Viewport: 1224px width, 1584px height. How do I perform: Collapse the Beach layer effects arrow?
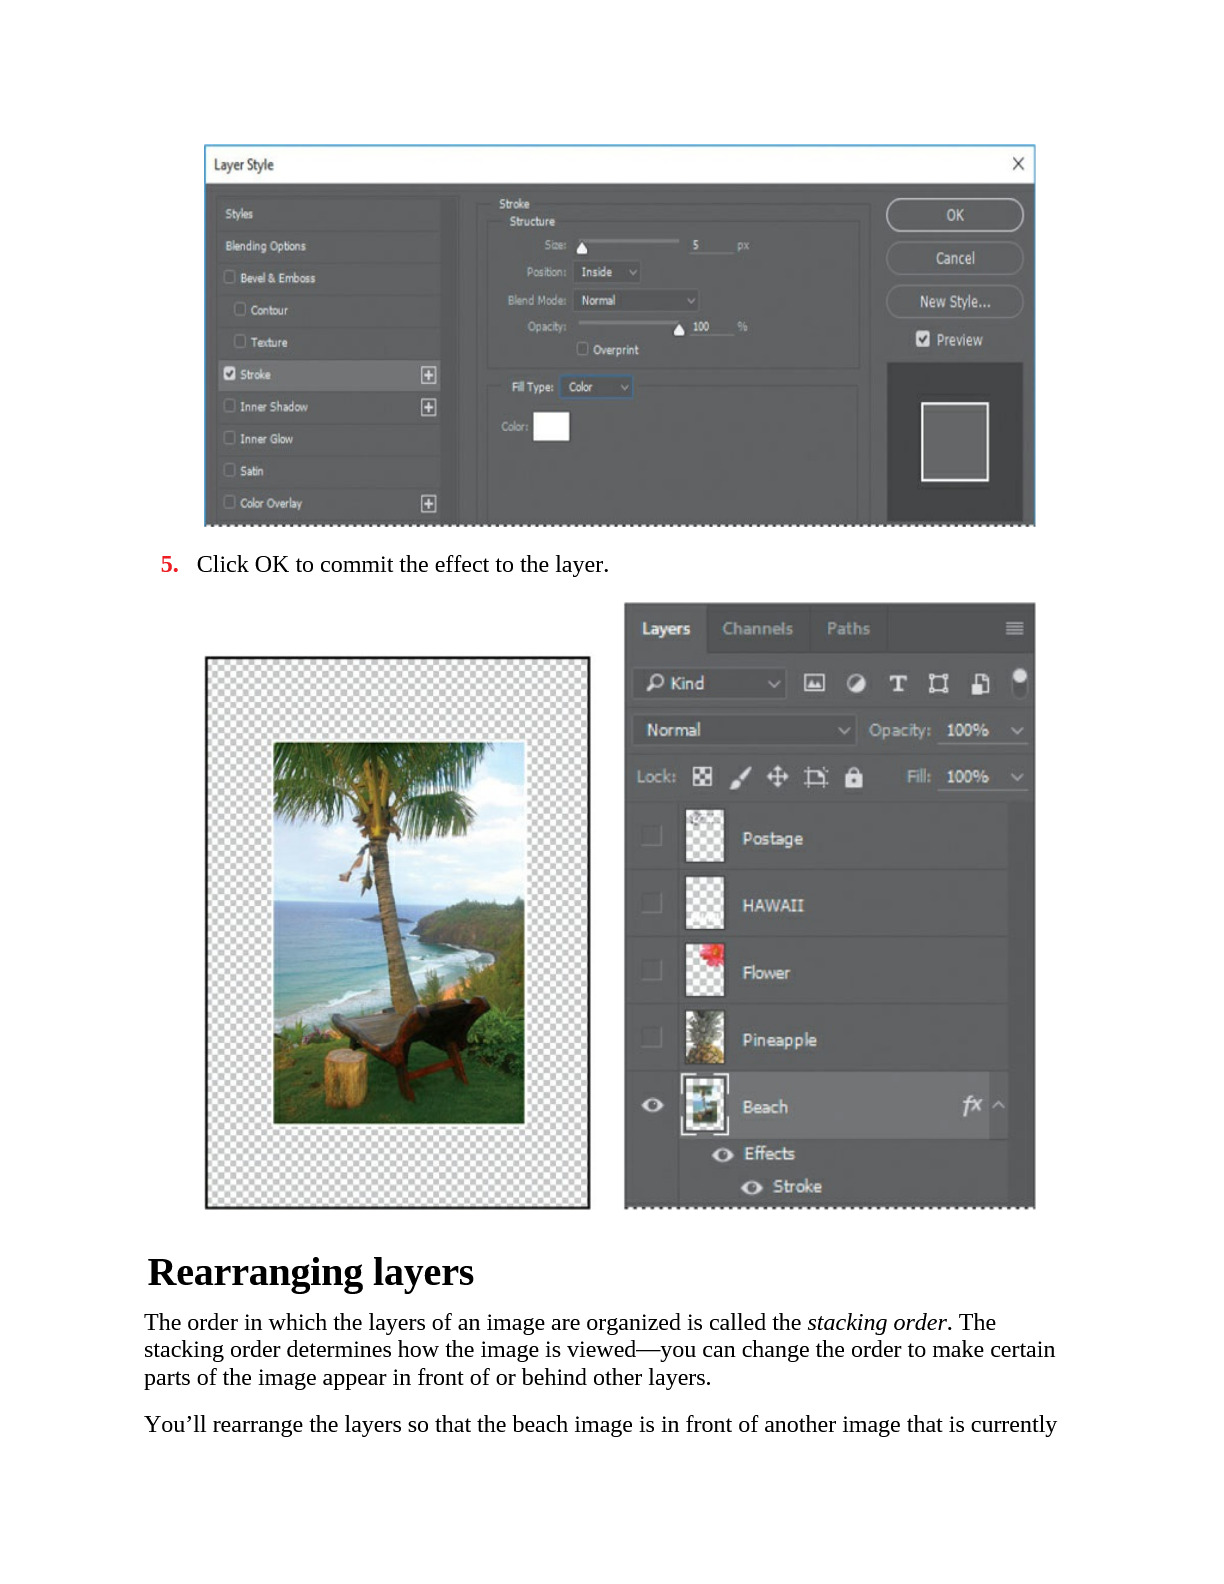click(998, 1105)
